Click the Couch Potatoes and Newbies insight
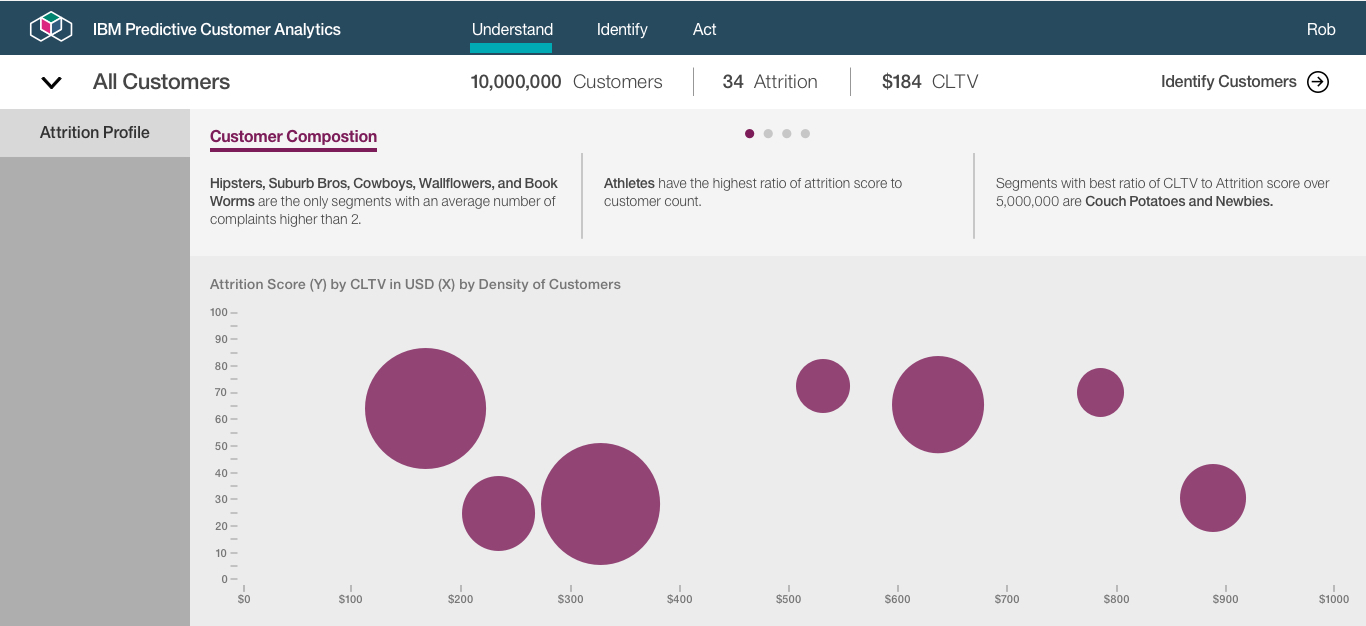The image size is (1366, 626). click(x=1163, y=192)
